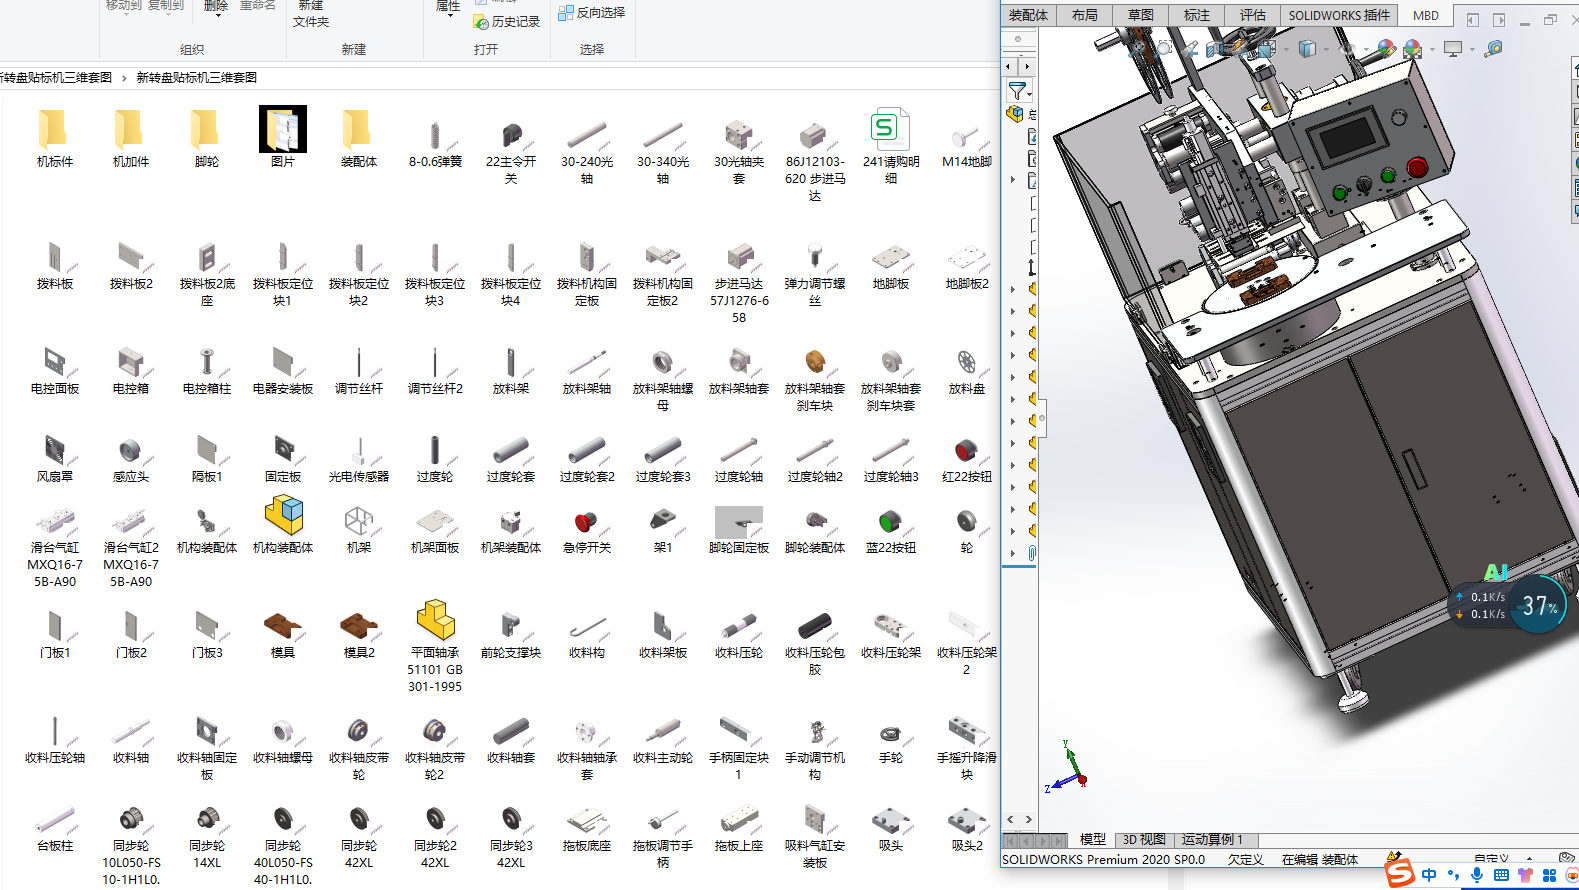Open the Apply Scene icon
1579x890 pixels.
pyautogui.click(x=1412, y=48)
